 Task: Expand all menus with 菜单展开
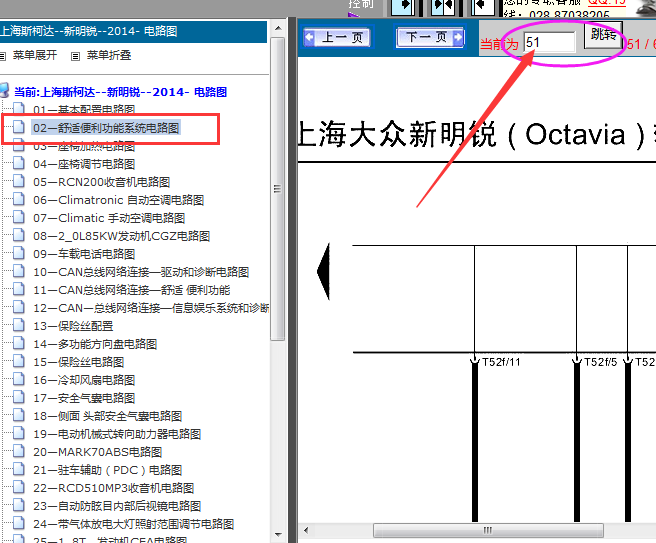click(x=35, y=55)
